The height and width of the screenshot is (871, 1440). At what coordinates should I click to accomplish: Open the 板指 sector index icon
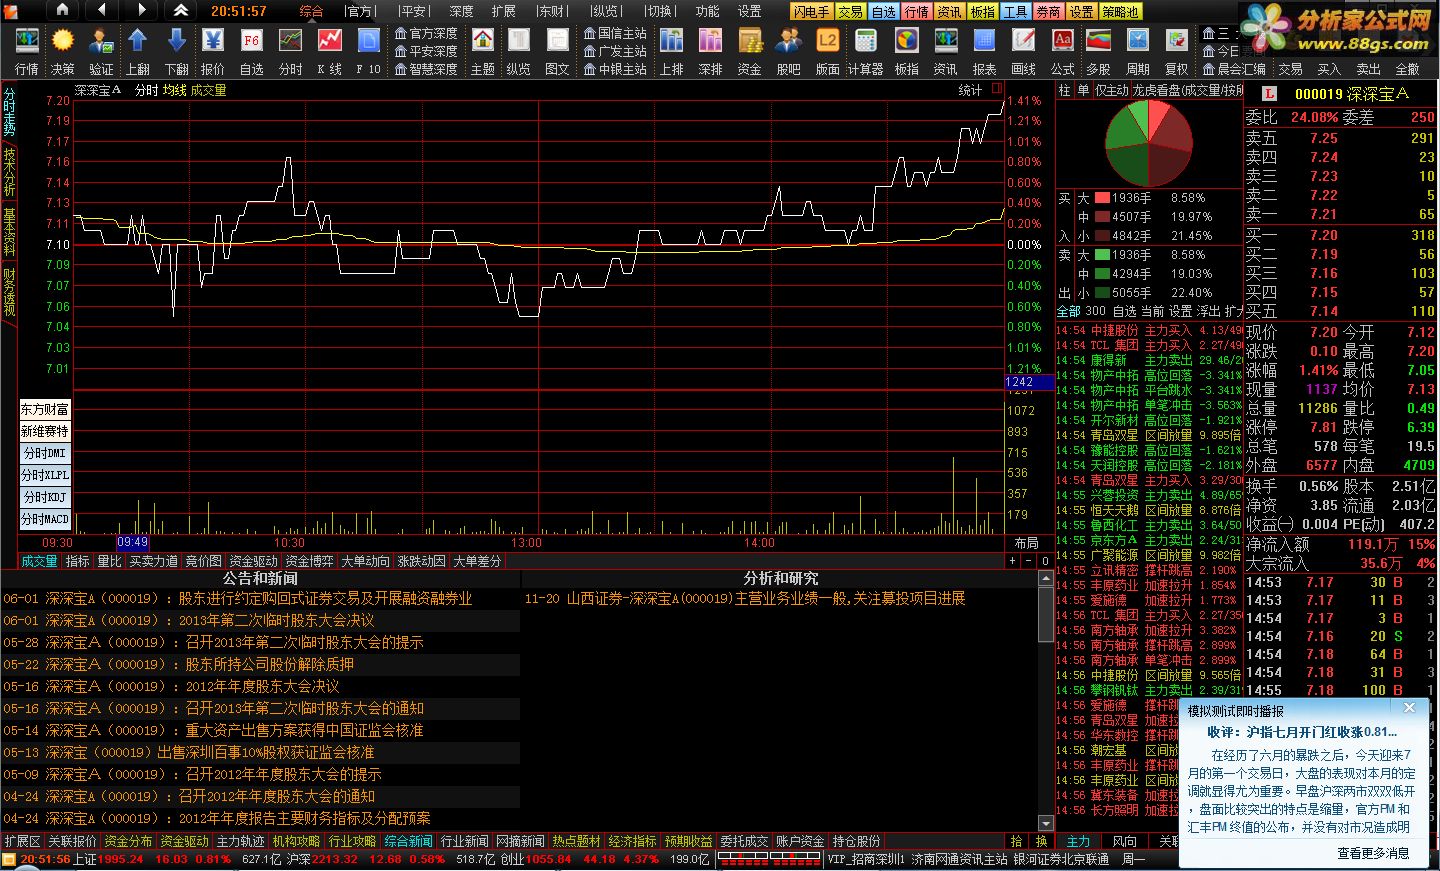tap(906, 51)
